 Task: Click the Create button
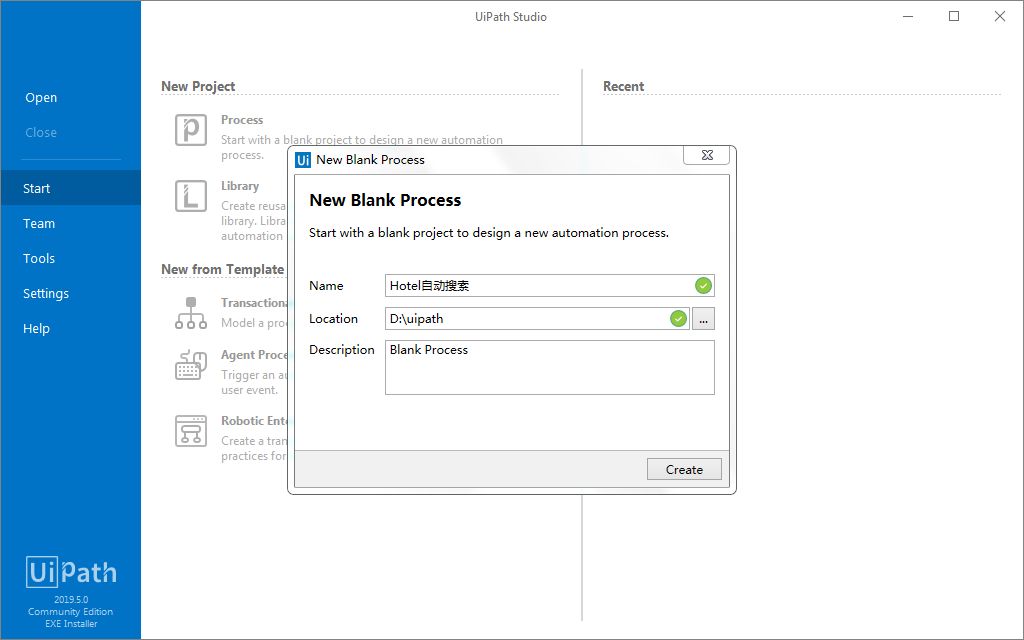[x=684, y=470]
